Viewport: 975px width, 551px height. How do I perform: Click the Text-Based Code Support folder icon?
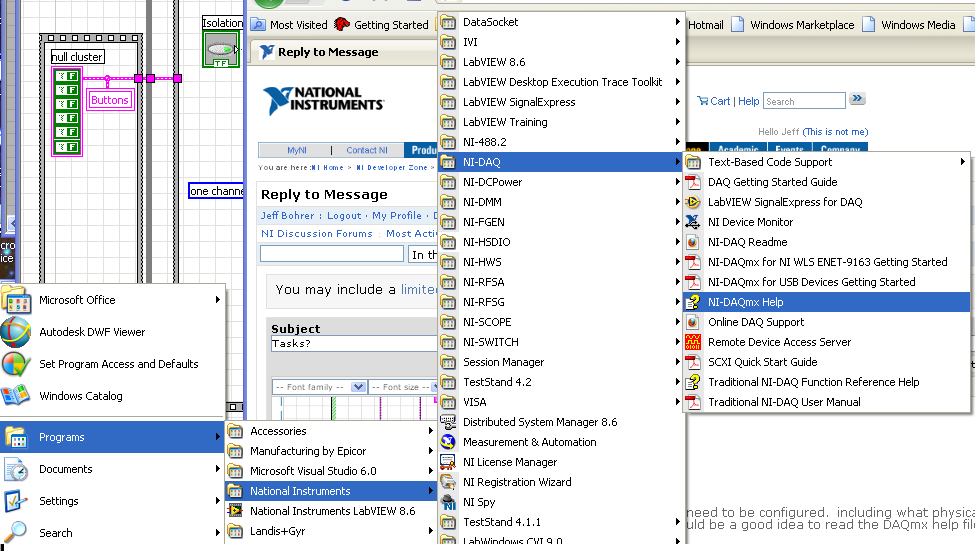[693, 162]
